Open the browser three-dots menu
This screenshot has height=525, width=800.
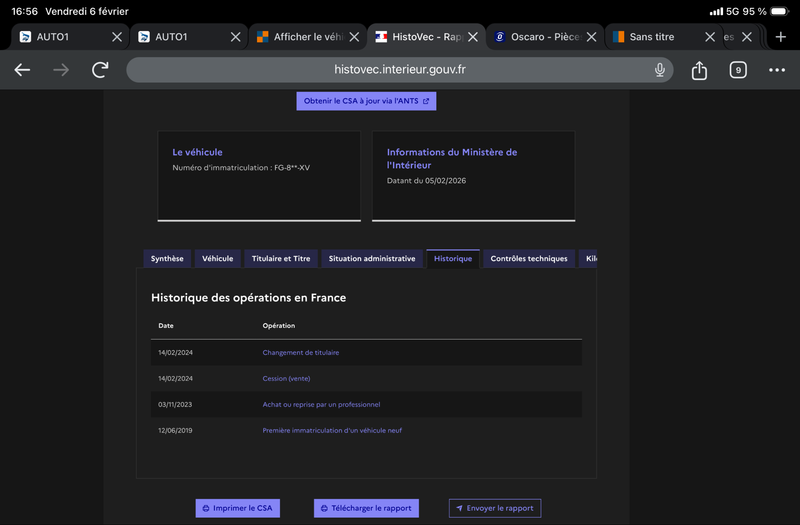point(777,70)
